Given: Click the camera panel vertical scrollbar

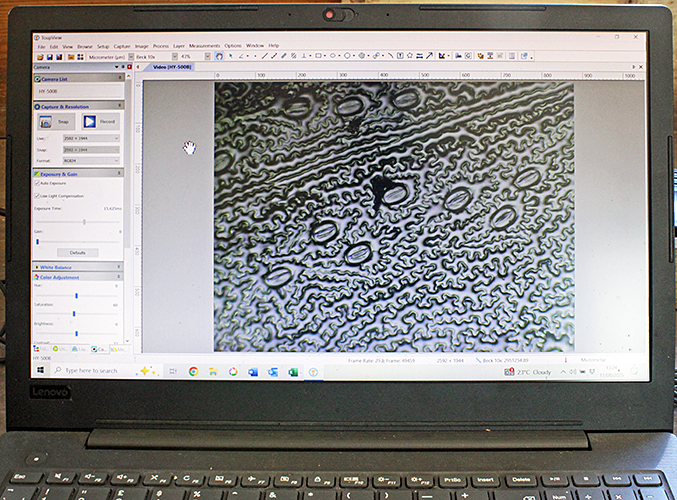Looking at the screenshot, I should point(128,164).
